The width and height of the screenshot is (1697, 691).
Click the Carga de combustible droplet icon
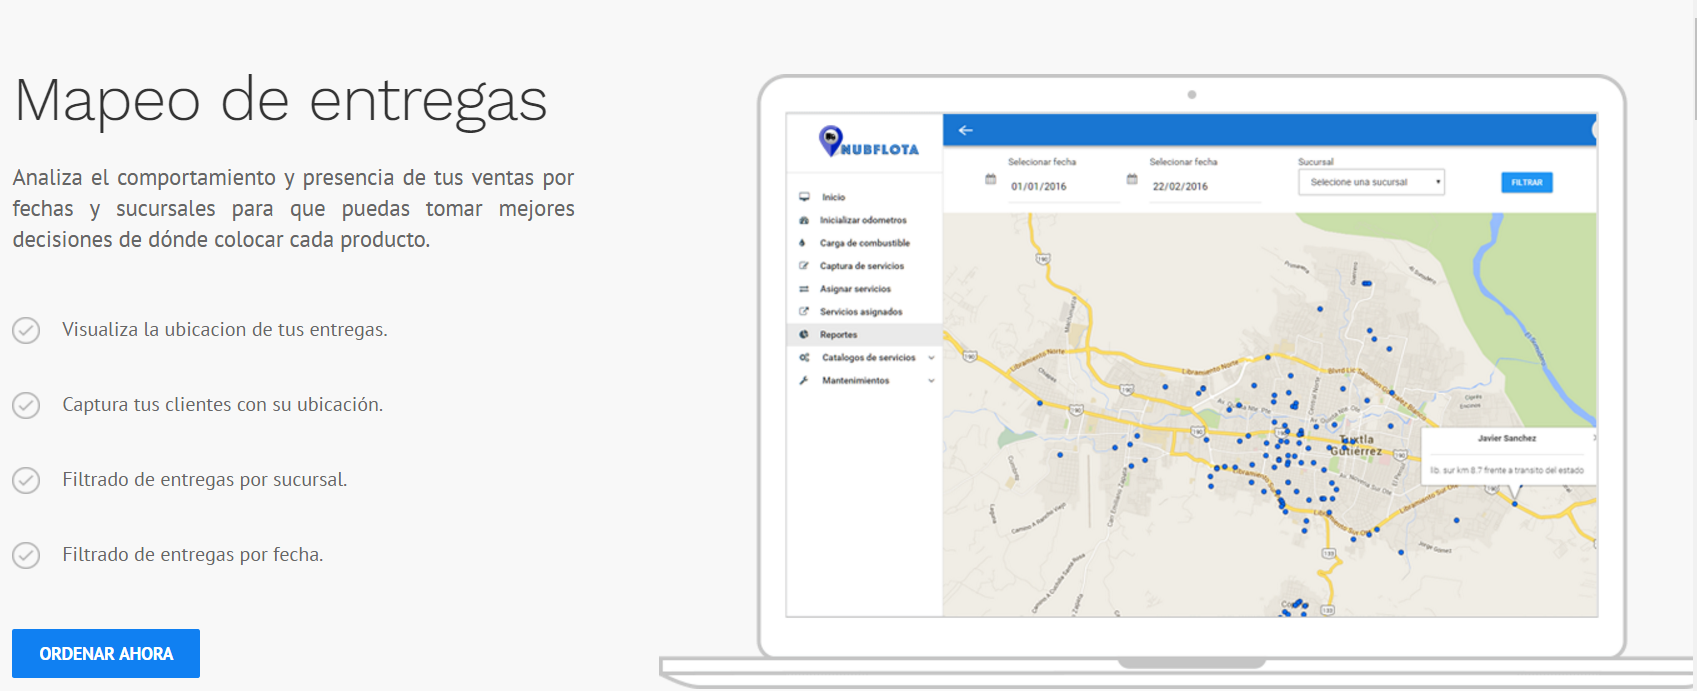click(x=803, y=243)
